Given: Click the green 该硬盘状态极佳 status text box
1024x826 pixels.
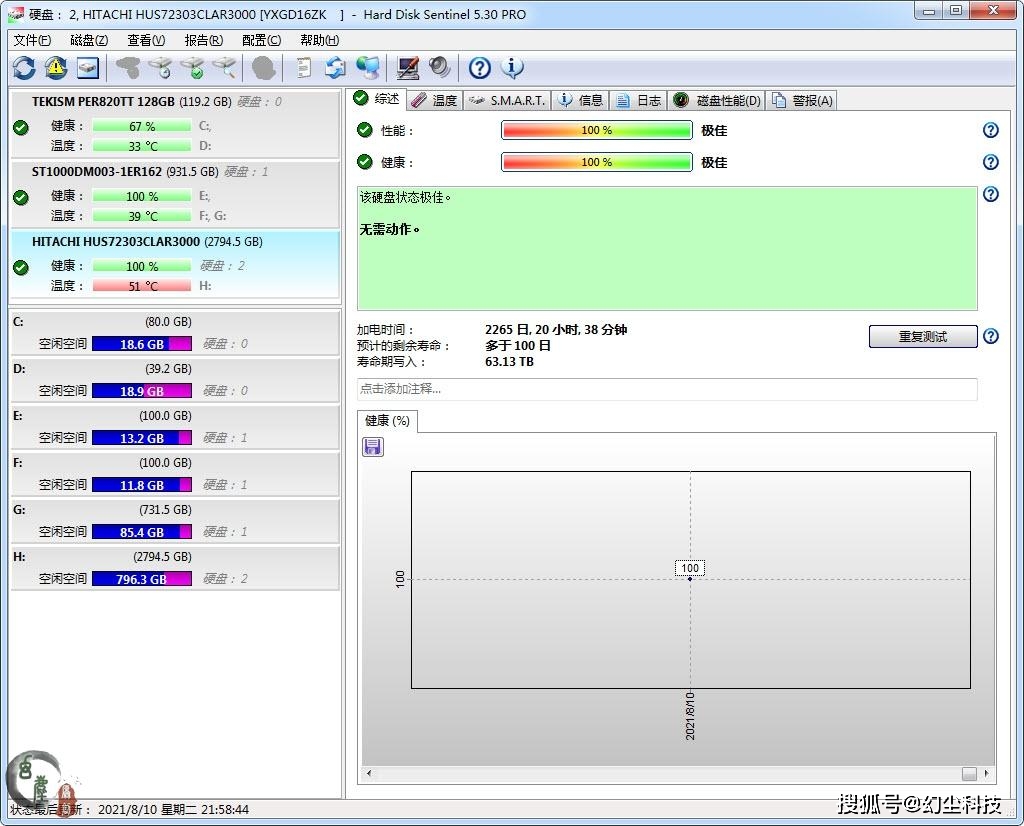Looking at the screenshot, I should 667,248.
